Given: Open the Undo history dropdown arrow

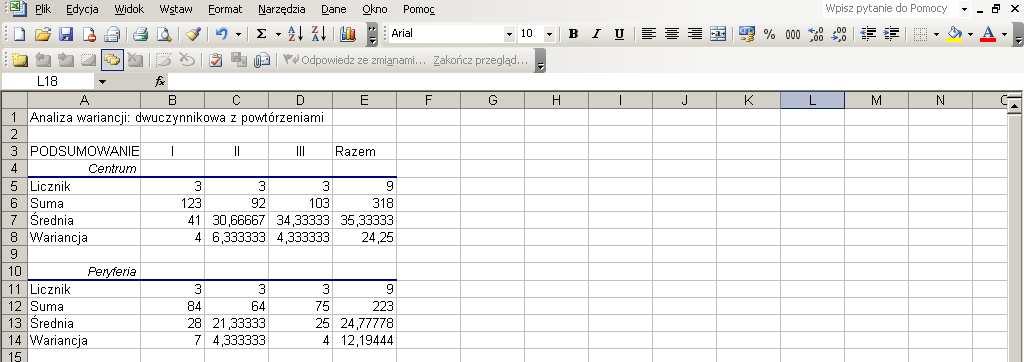Looking at the screenshot, I should point(238,34).
